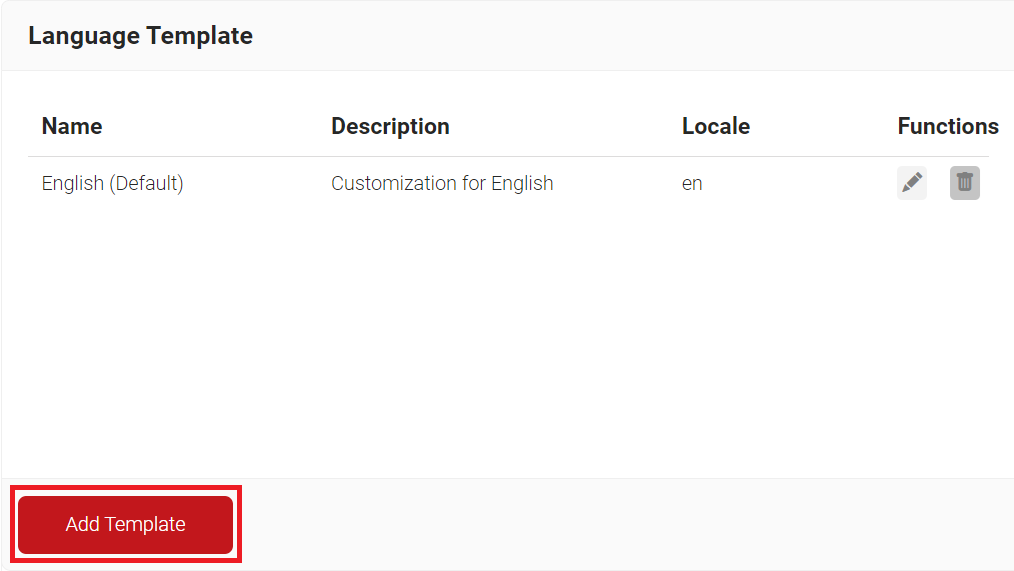Click the word 'Language' in the panel title

84,36
